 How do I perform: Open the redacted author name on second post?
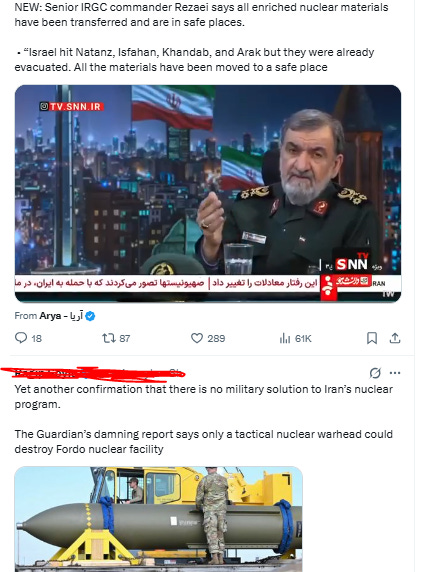coord(47,373)
